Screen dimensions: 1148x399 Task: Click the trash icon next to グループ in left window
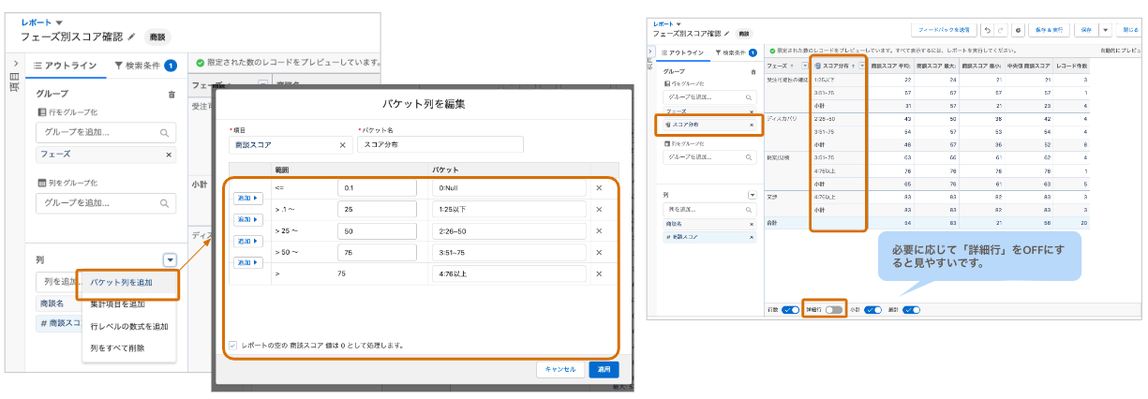[171, 94]
